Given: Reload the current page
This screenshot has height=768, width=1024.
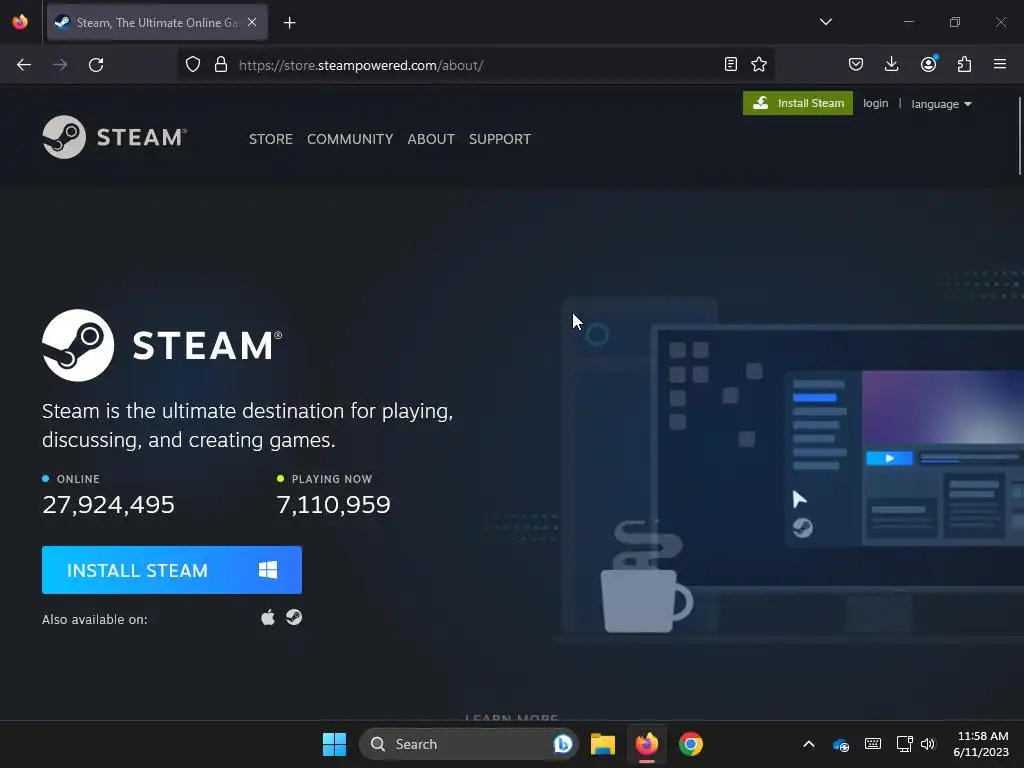Looking at the screenshot, I should pyautogui.click(x=96, y=65).
